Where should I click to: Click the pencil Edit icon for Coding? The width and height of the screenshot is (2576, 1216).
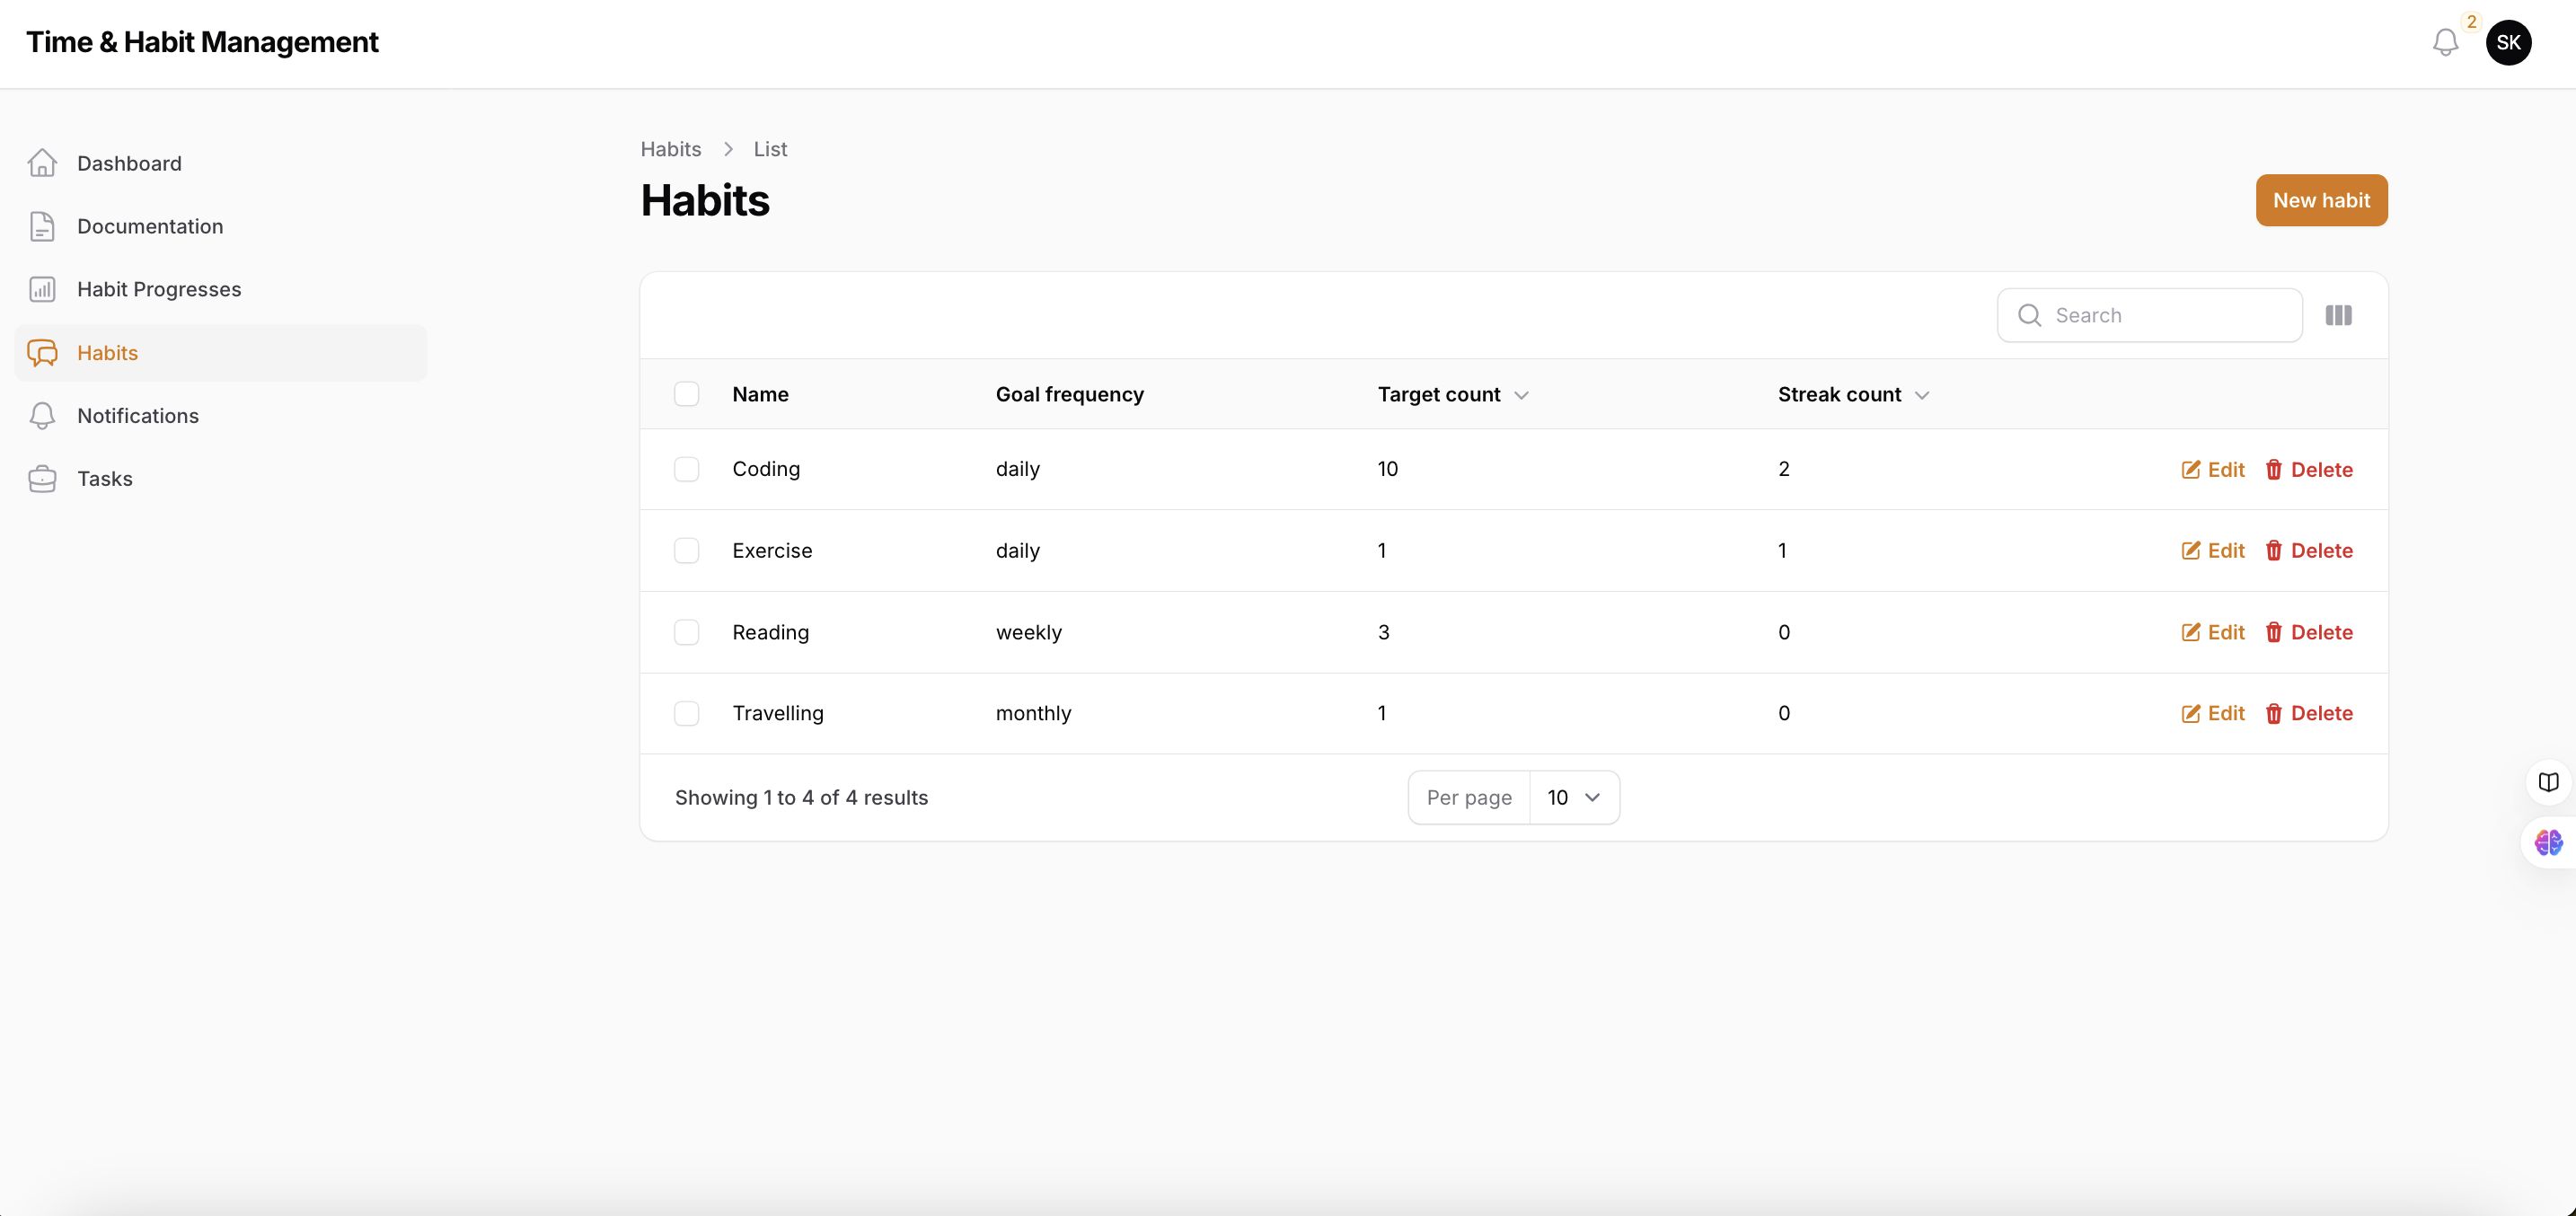(2190, 470)
